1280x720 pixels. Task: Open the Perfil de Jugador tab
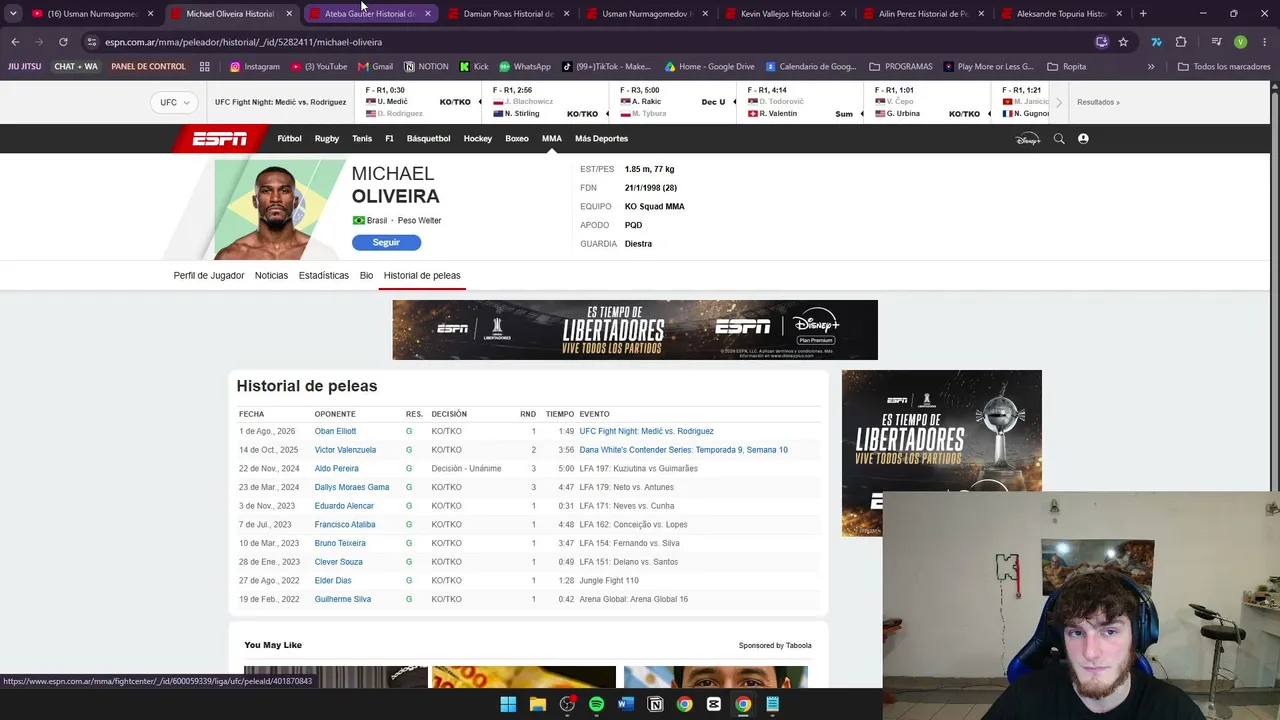[x=209, y=275]
